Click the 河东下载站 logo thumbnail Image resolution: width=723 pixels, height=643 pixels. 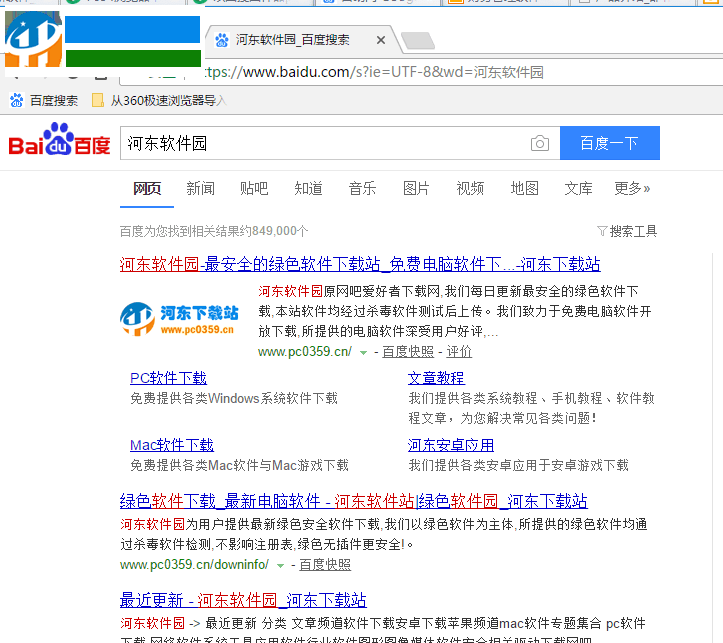[179, 319]
